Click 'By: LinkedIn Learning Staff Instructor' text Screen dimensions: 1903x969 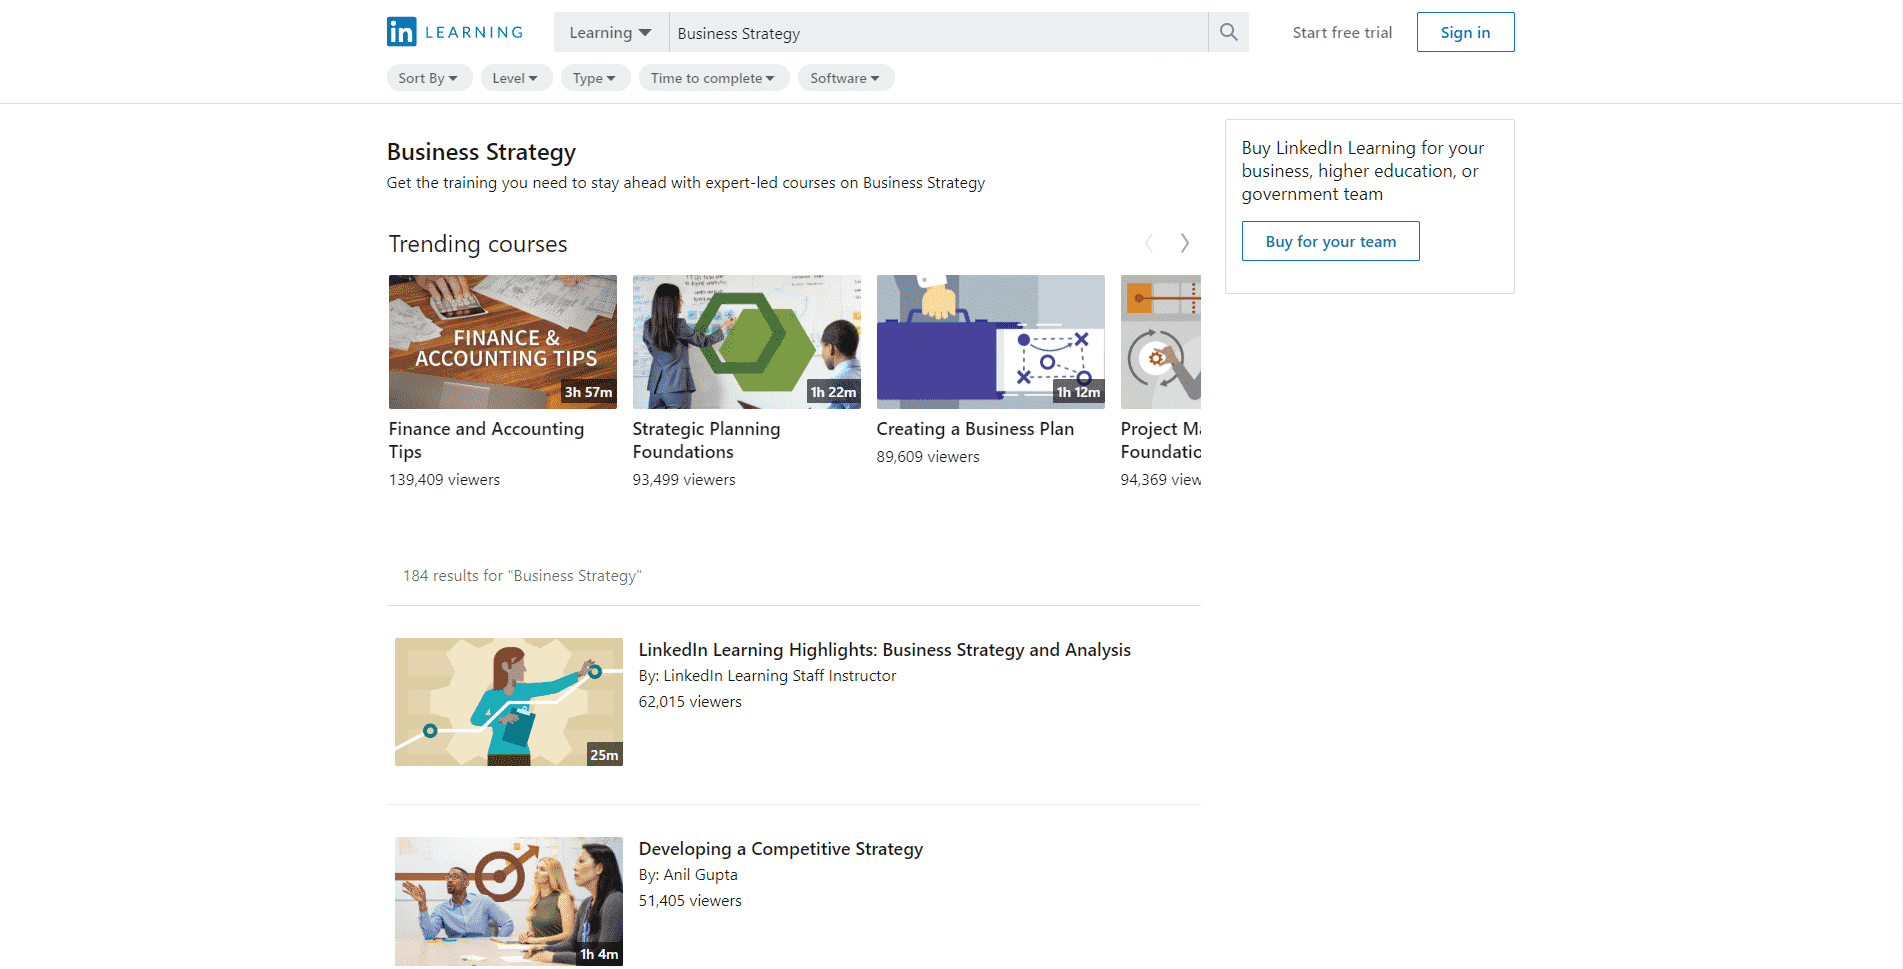coord(767,676)
